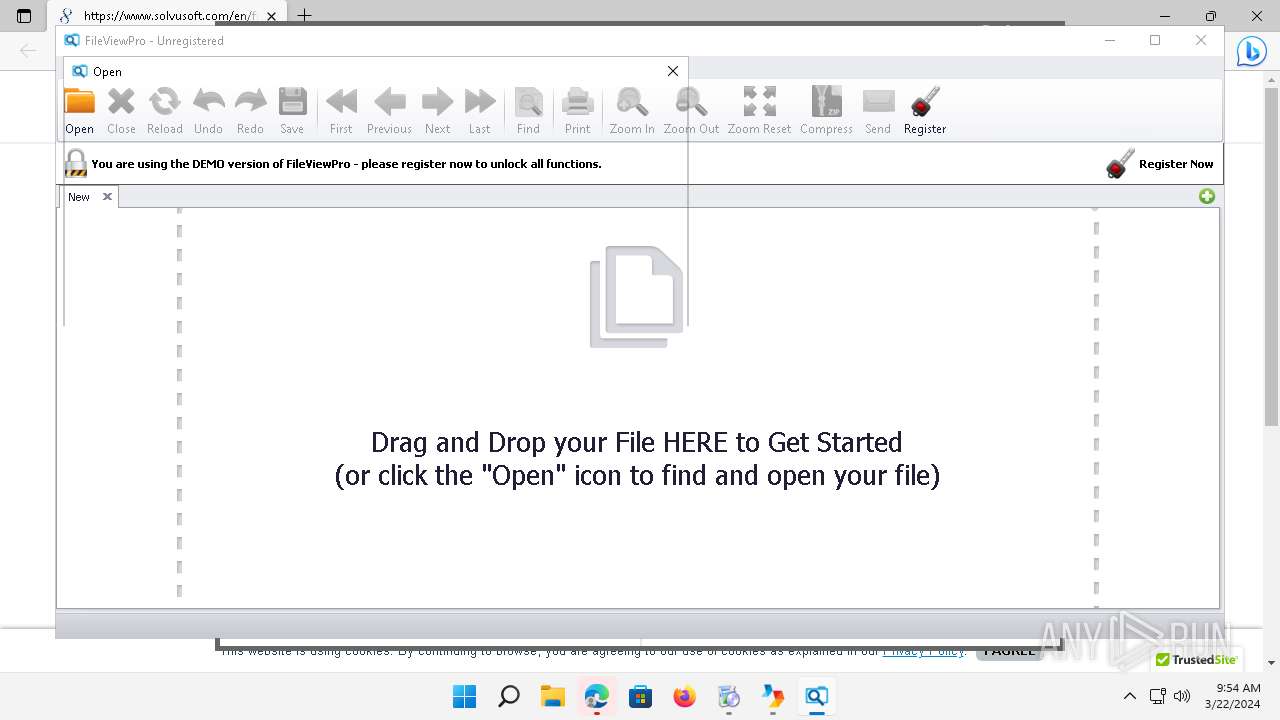Click the Register Now button
This screenshot has width=1280, height=720.
tap(1159, 164)
